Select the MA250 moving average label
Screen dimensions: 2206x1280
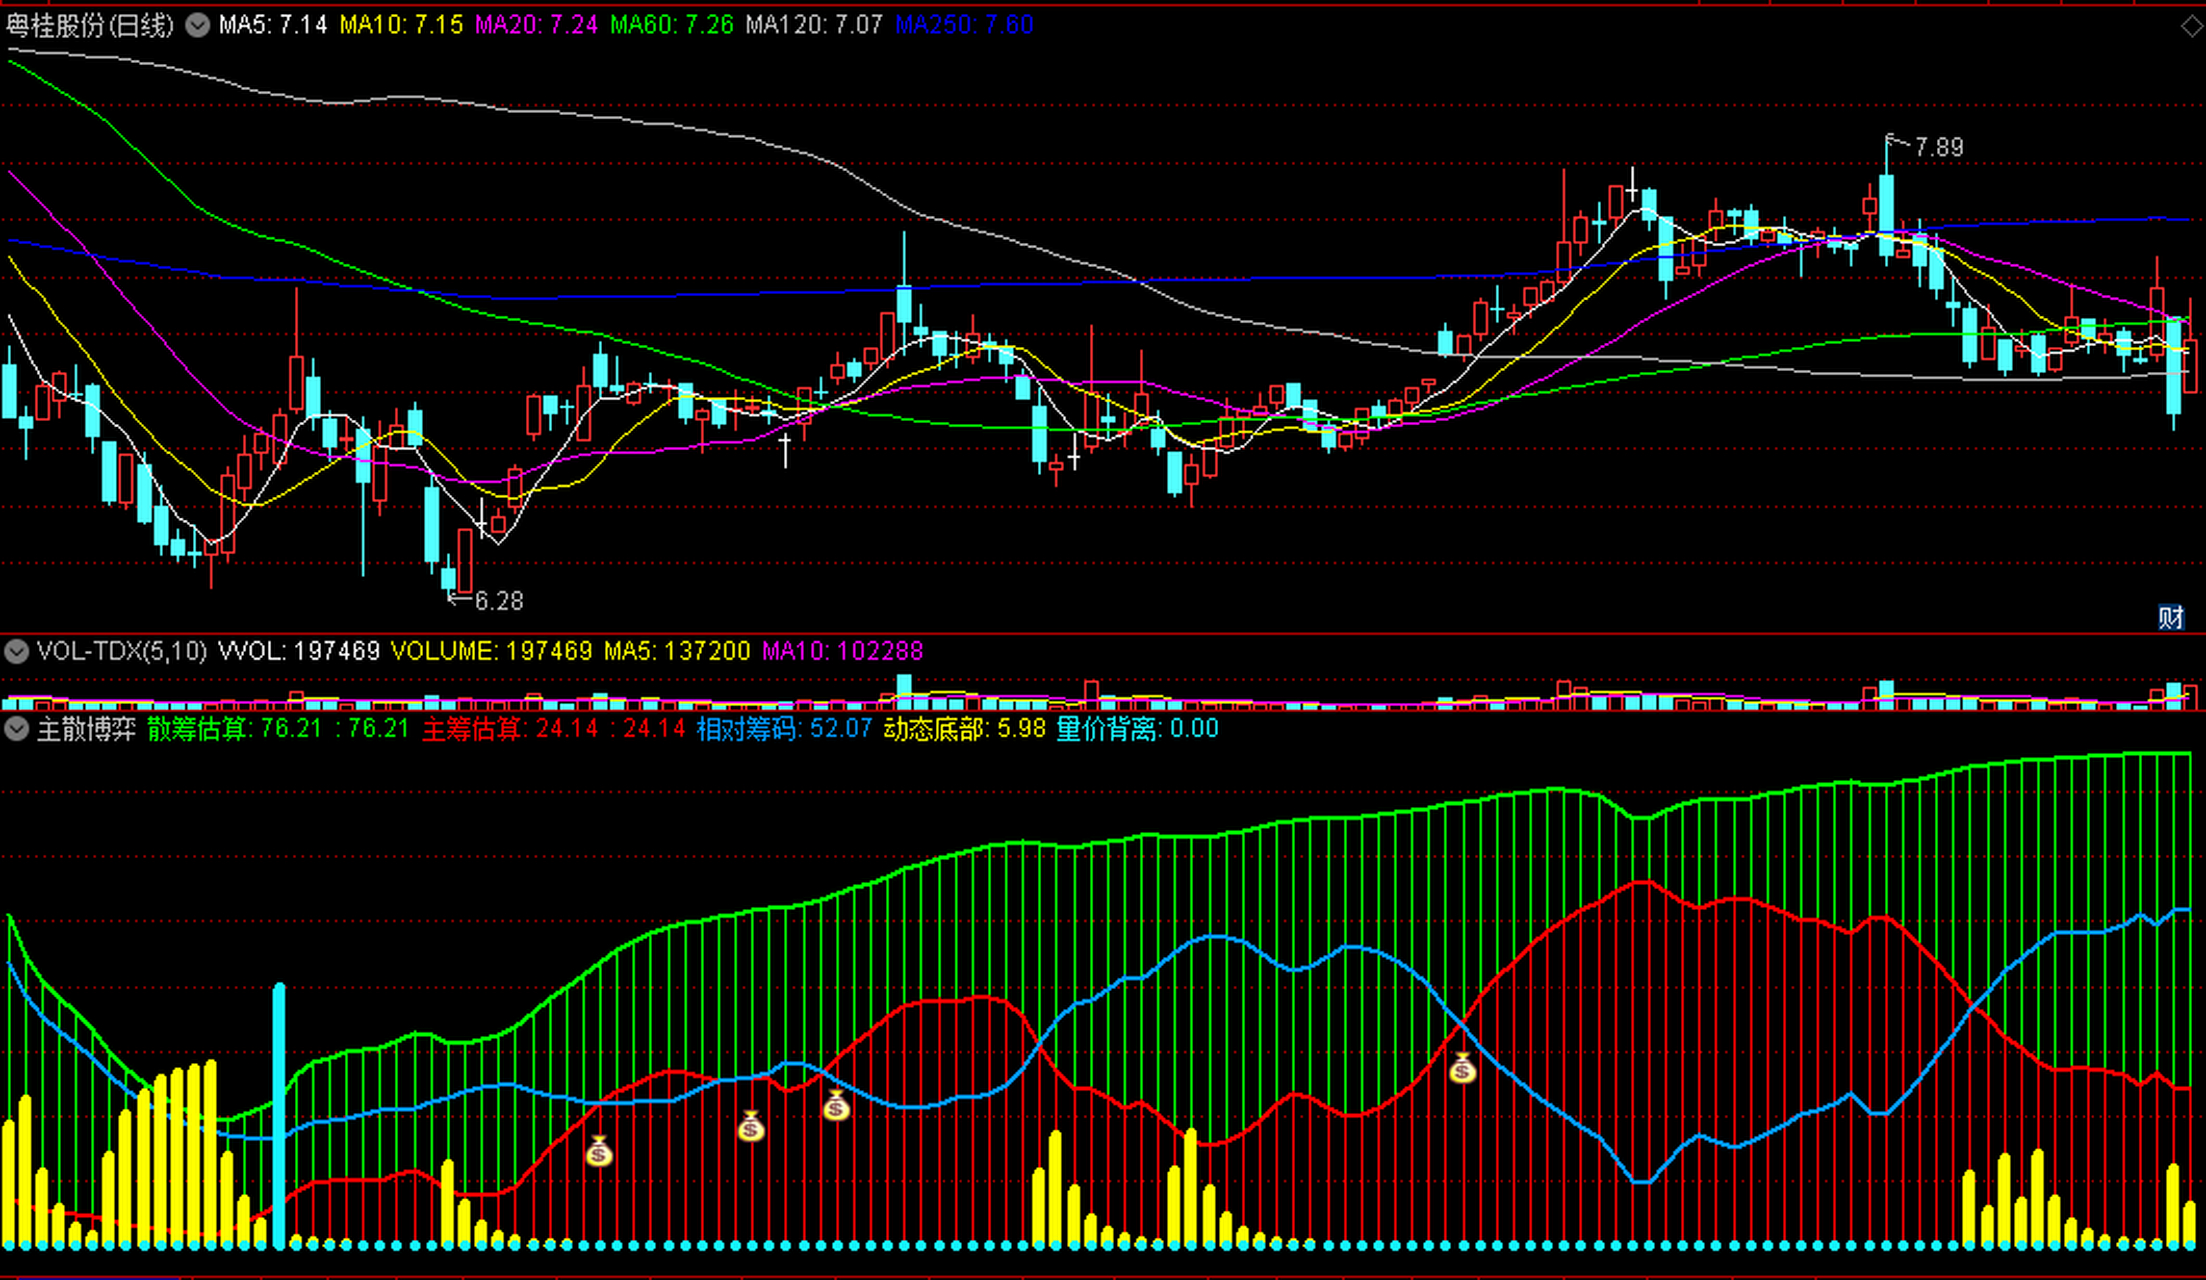pos(964,25)
